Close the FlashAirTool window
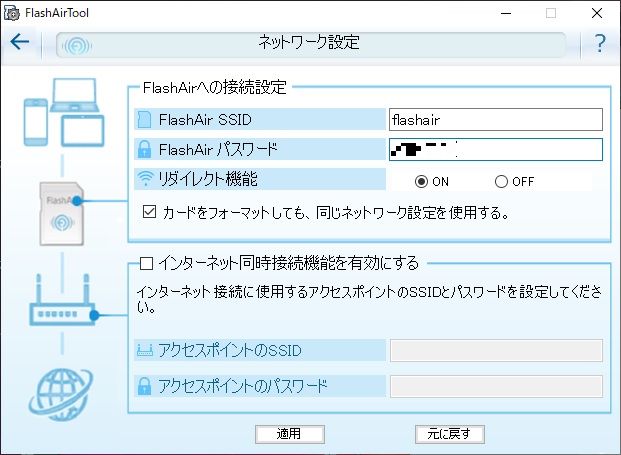 [597, 13]
